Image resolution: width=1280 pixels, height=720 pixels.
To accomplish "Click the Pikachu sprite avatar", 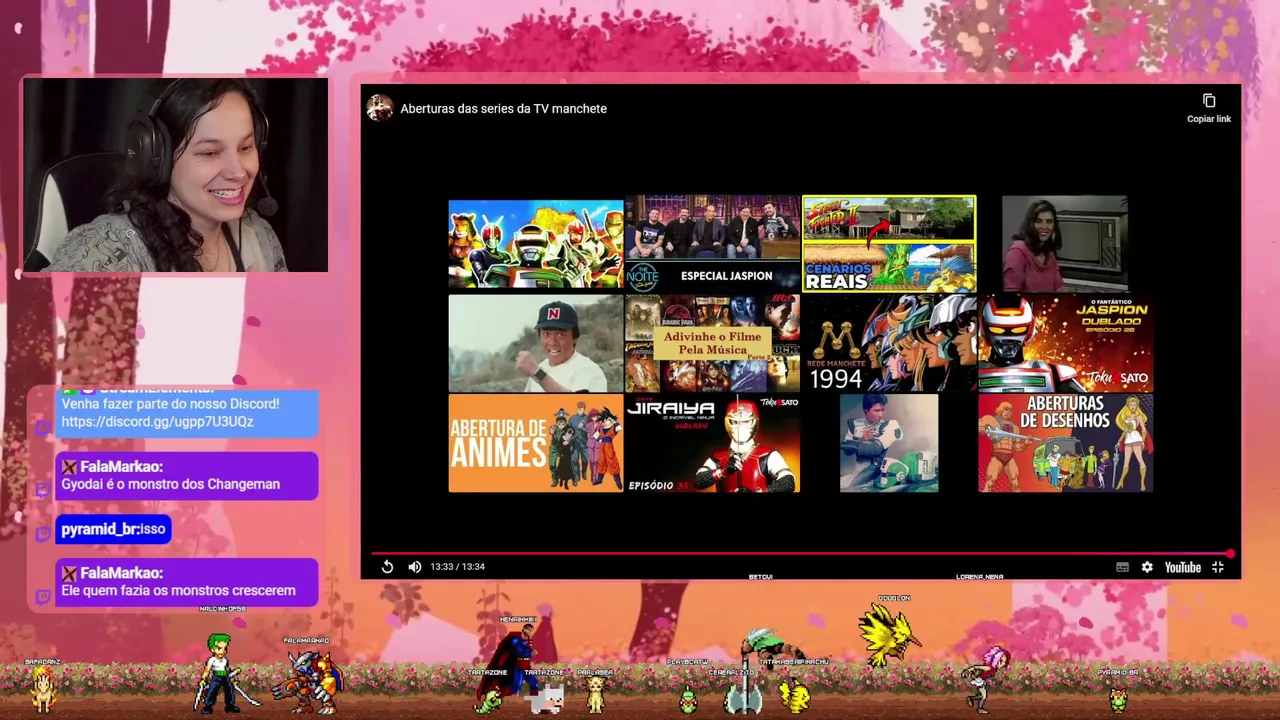I will click(x=795, y=695).
